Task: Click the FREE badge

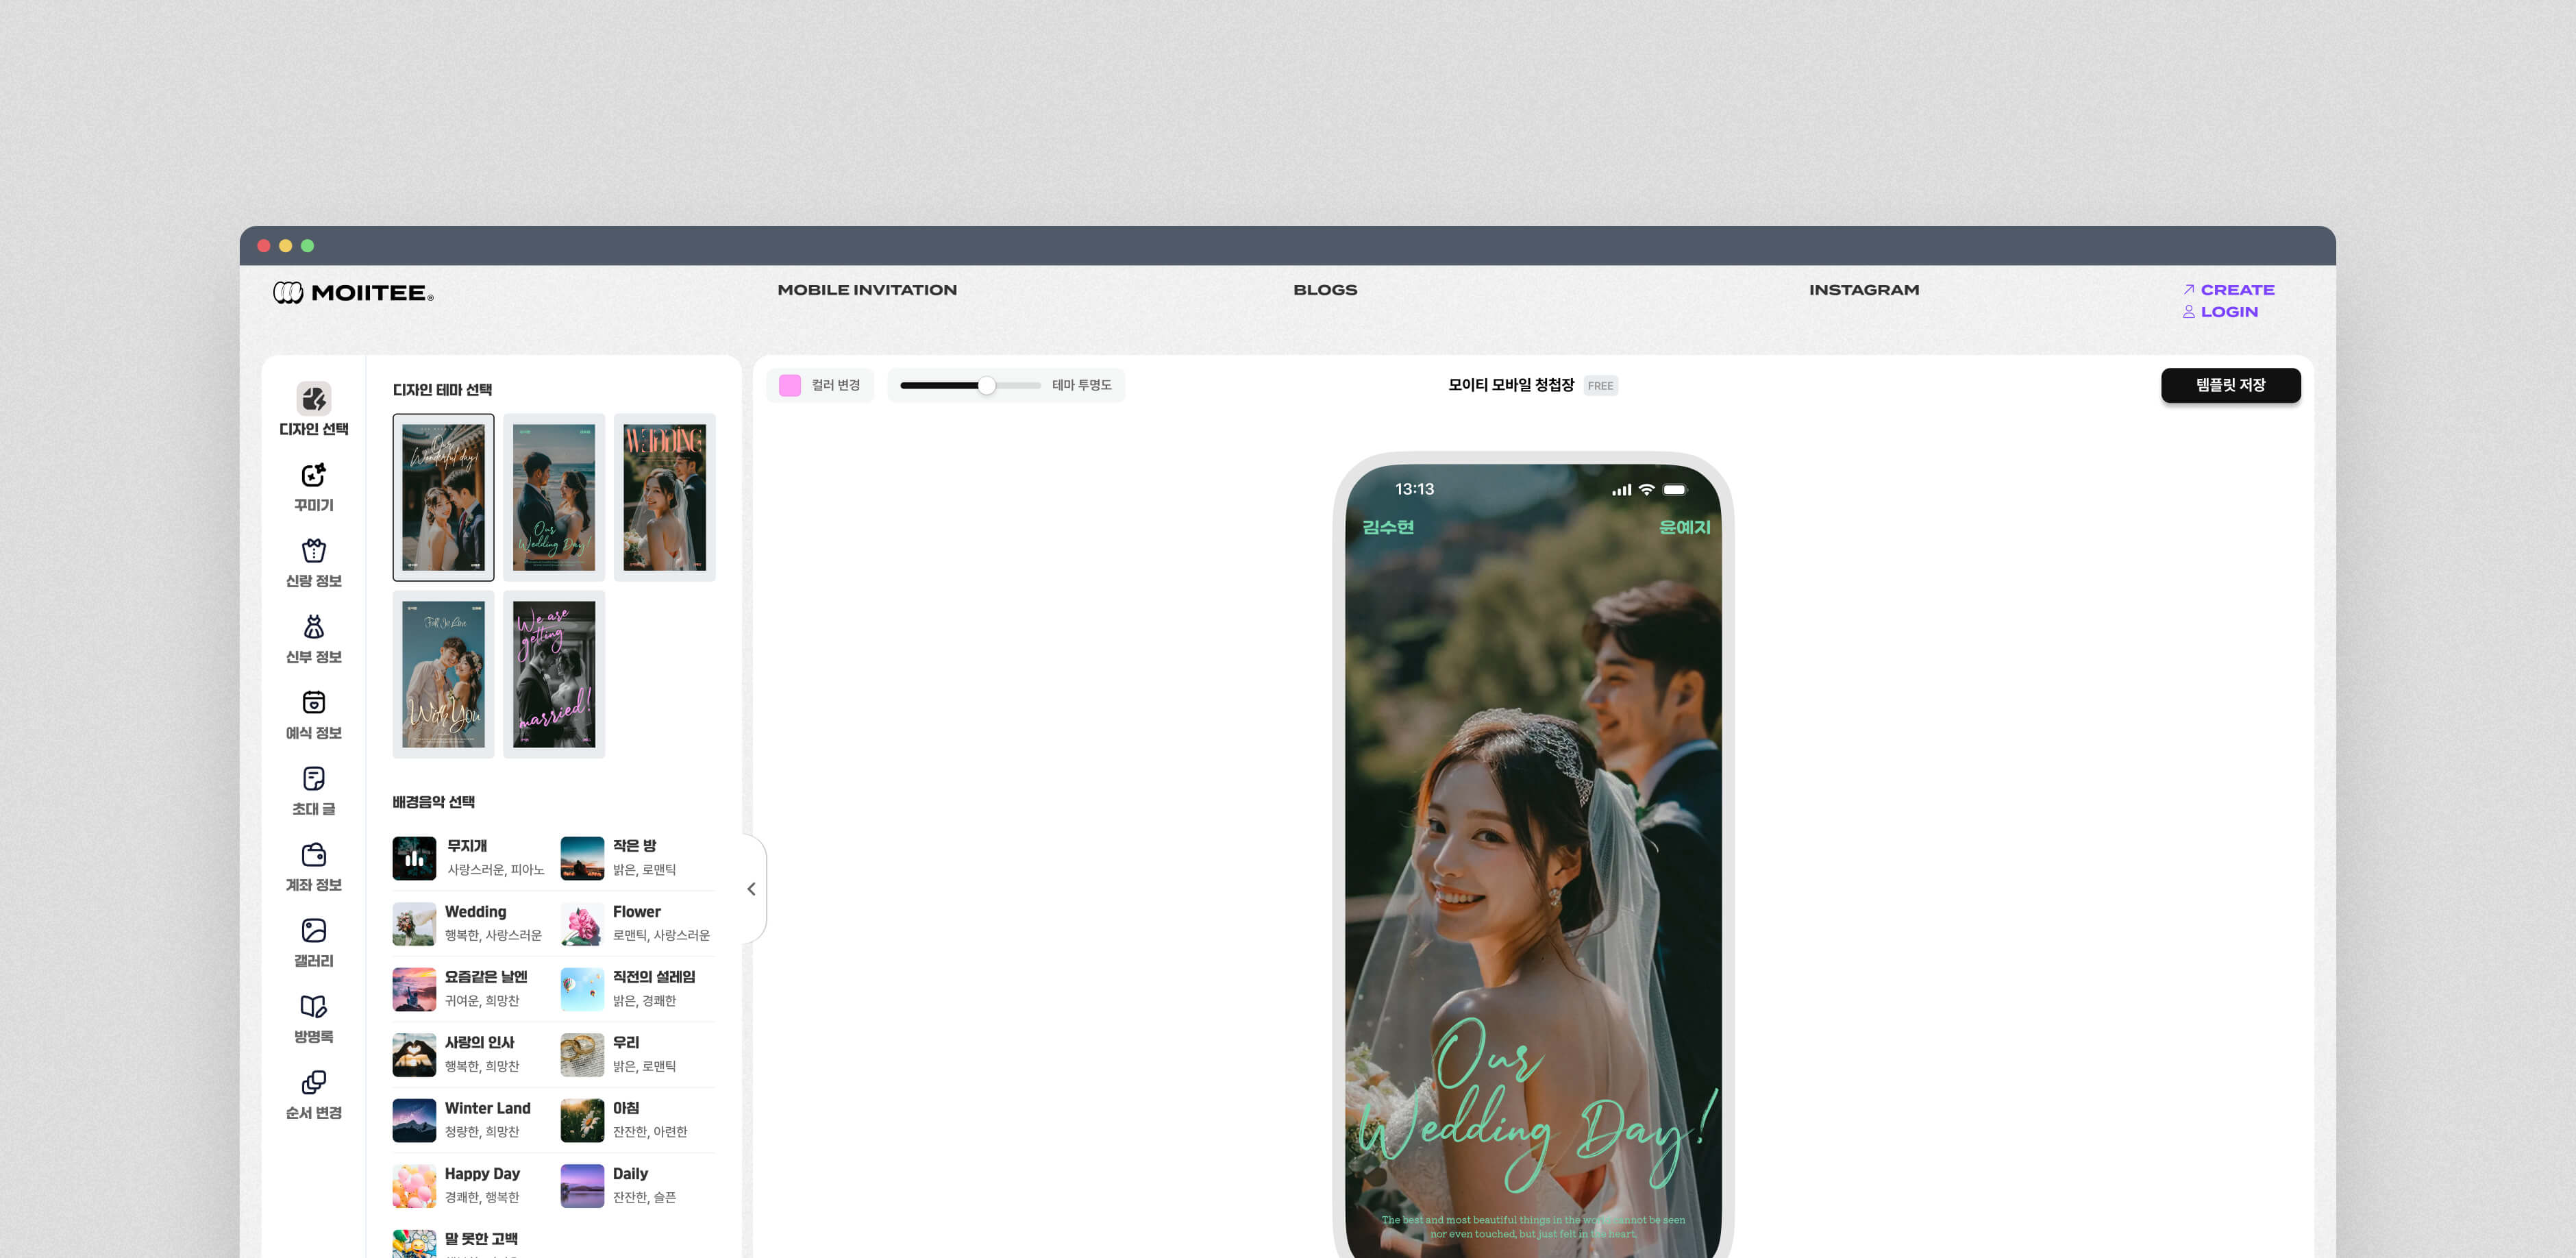Action: pos(1600,386)
